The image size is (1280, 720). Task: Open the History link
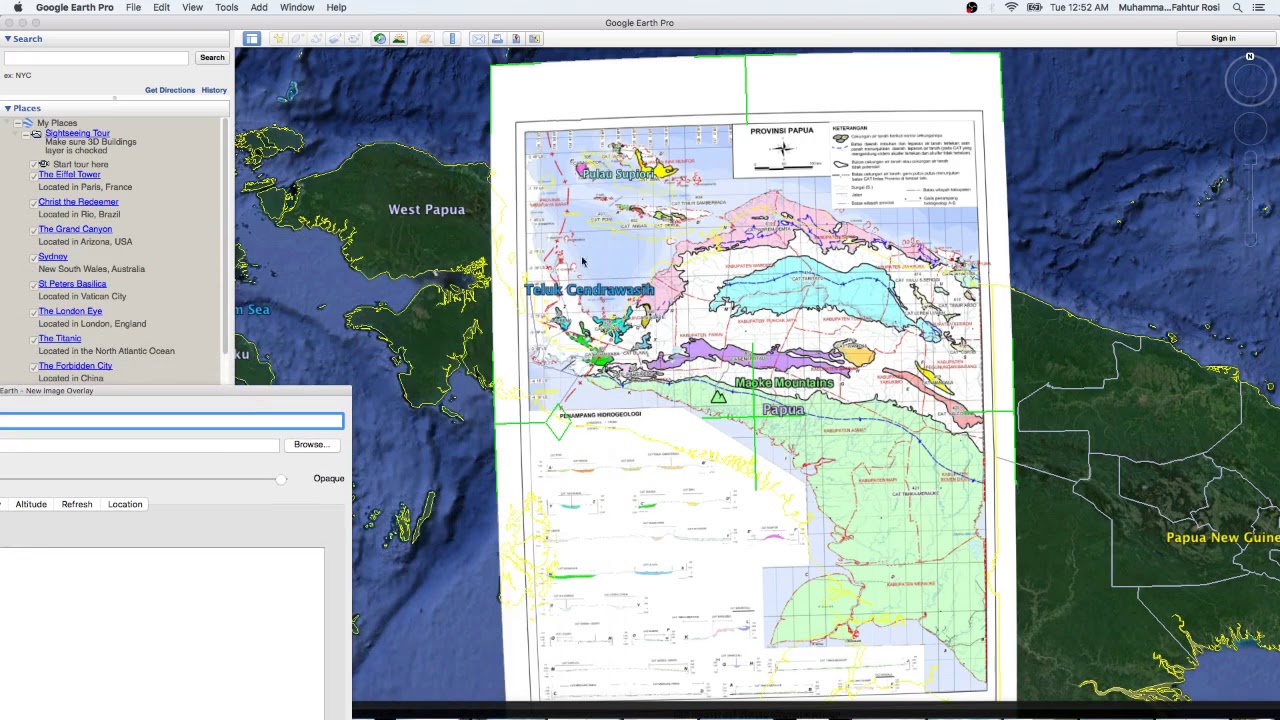(214, 90)
